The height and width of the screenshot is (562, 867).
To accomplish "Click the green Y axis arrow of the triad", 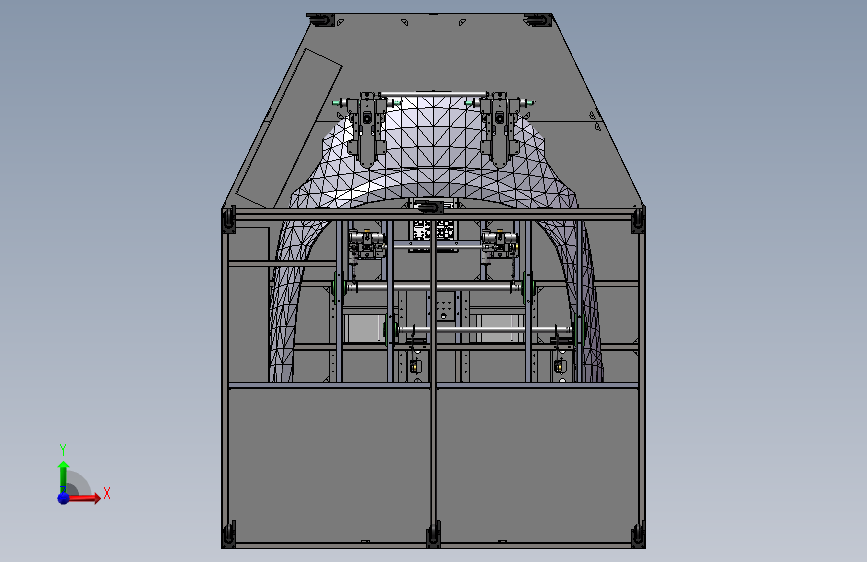I will point(64,476).
